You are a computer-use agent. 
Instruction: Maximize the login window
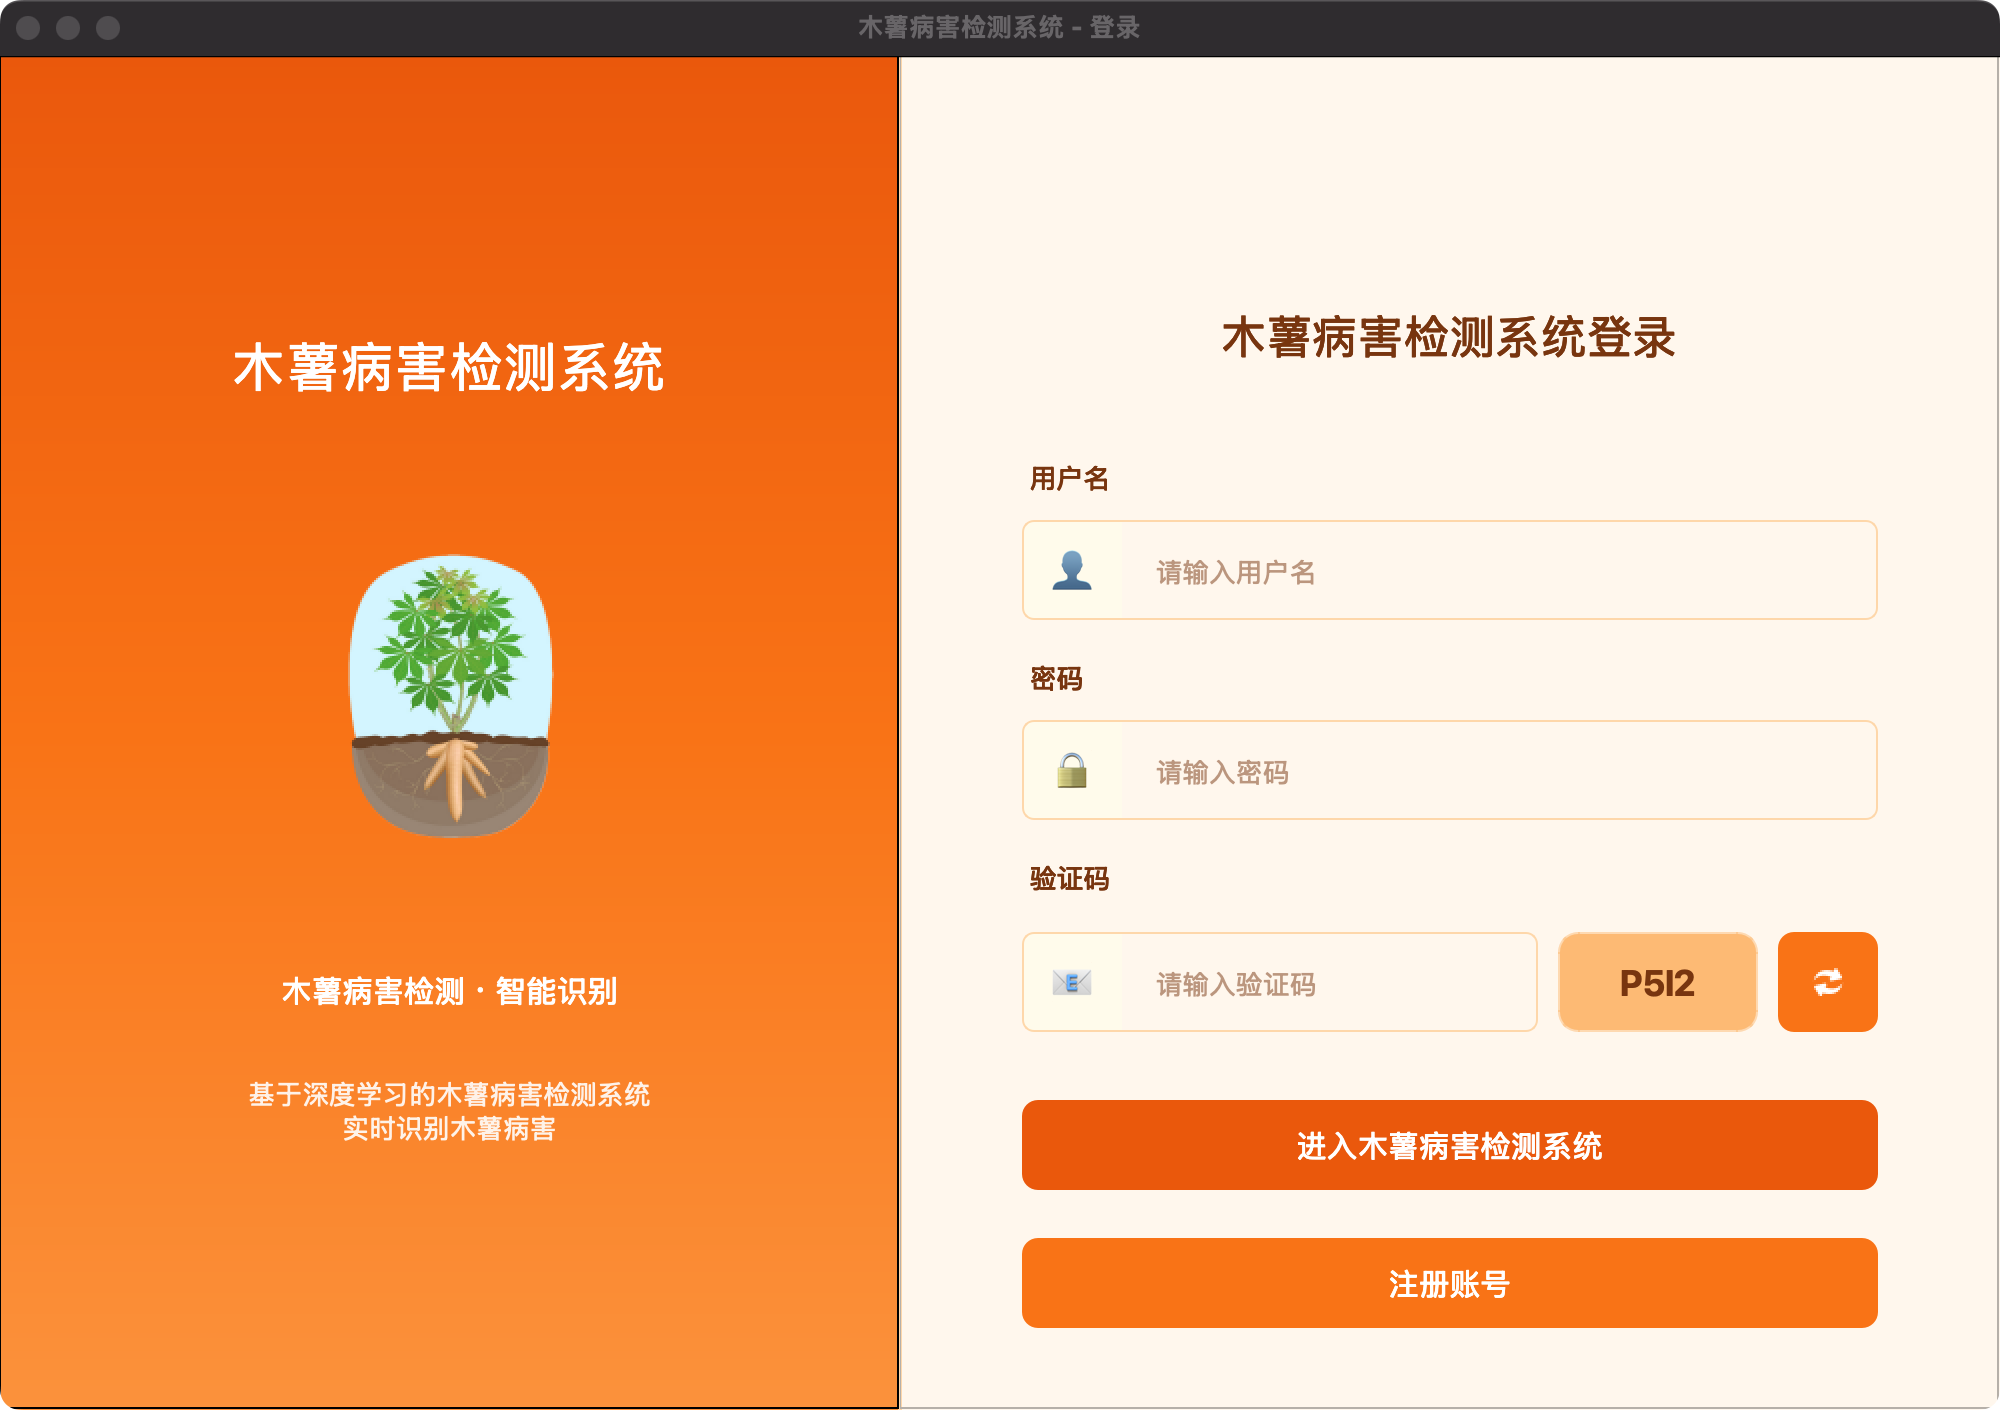pos(108,28)
